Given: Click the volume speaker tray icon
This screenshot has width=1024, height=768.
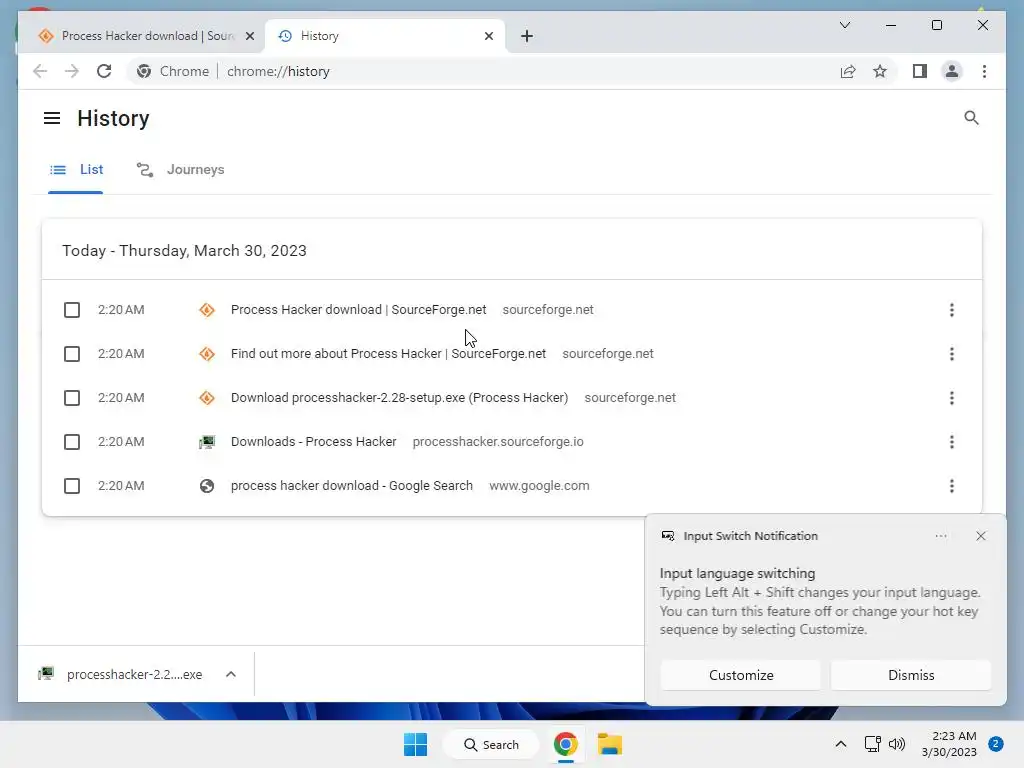Looking at the screenshot, I should pos(897,744).
